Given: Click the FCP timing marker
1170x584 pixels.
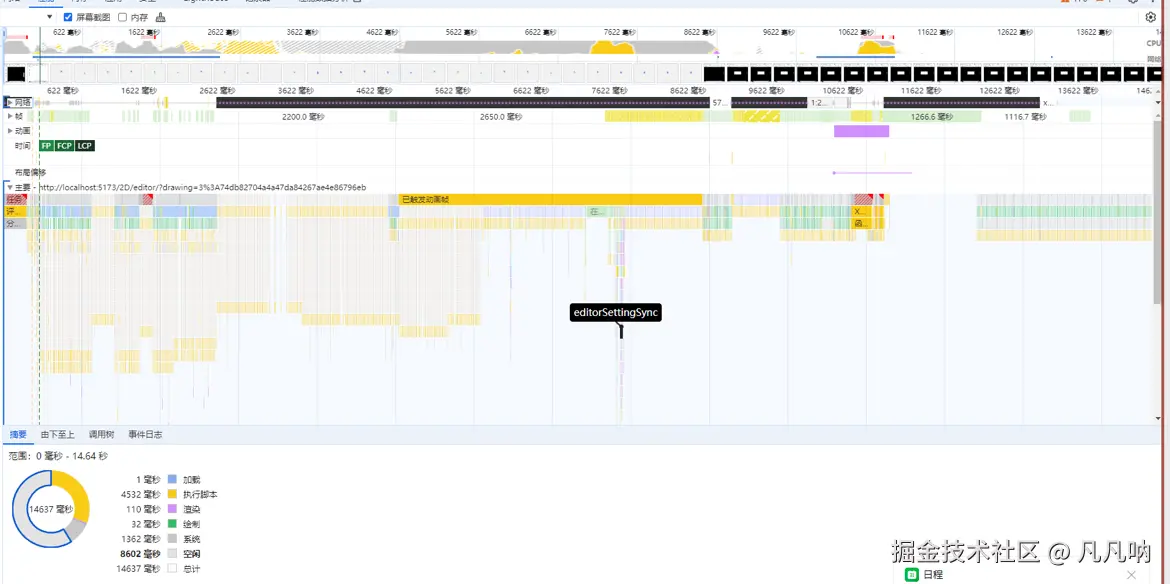Looking at the screenshot, I should pos(64,146).
